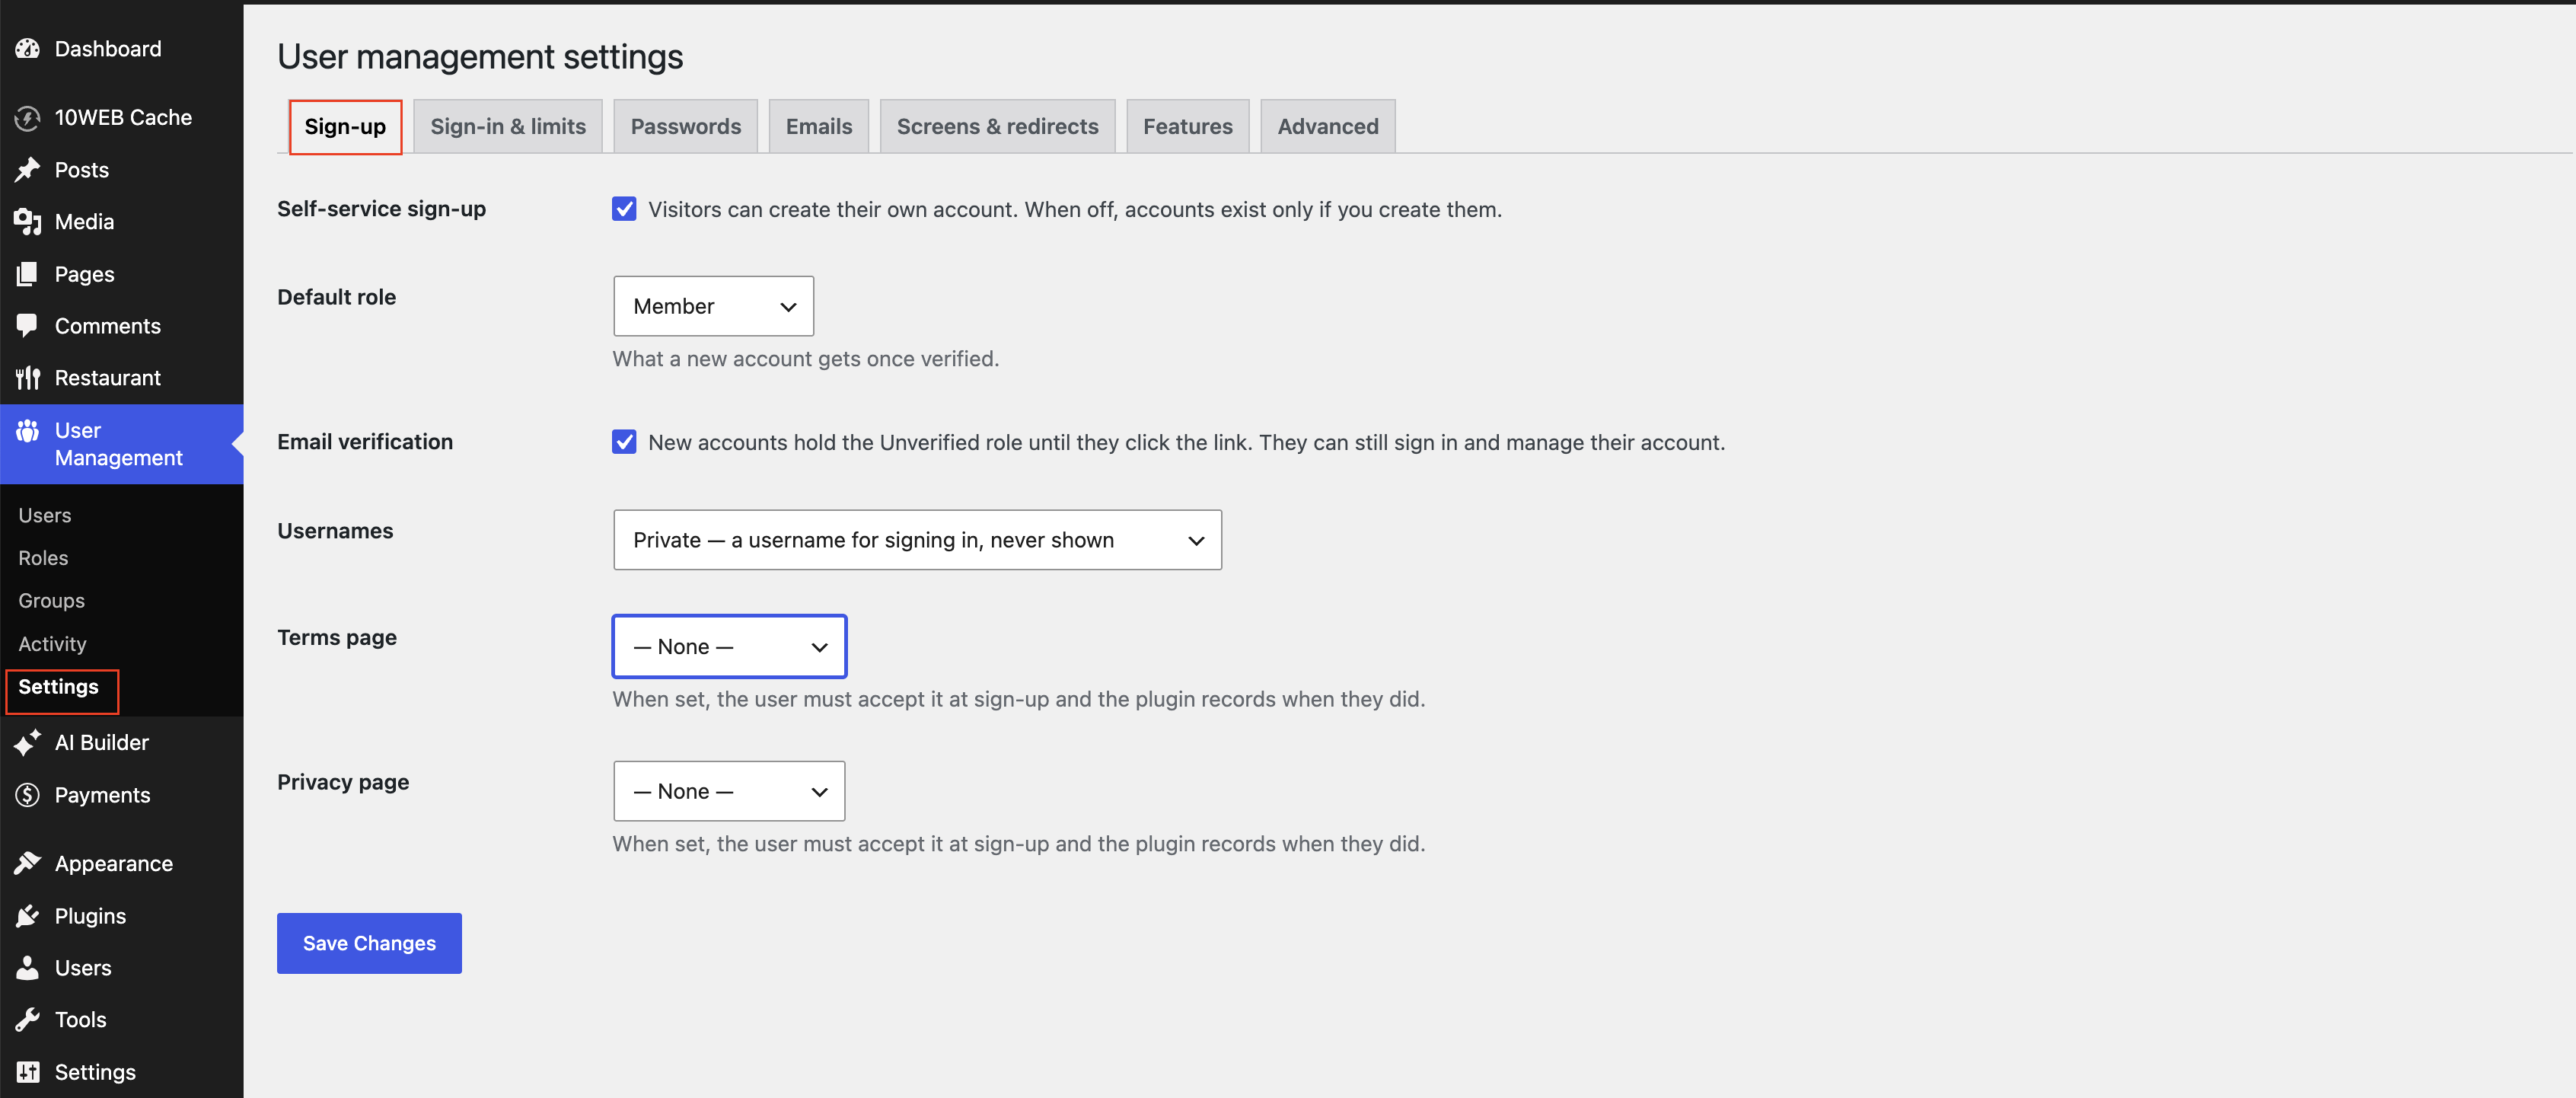Open the Screens & redirects tab

(997, 127)
